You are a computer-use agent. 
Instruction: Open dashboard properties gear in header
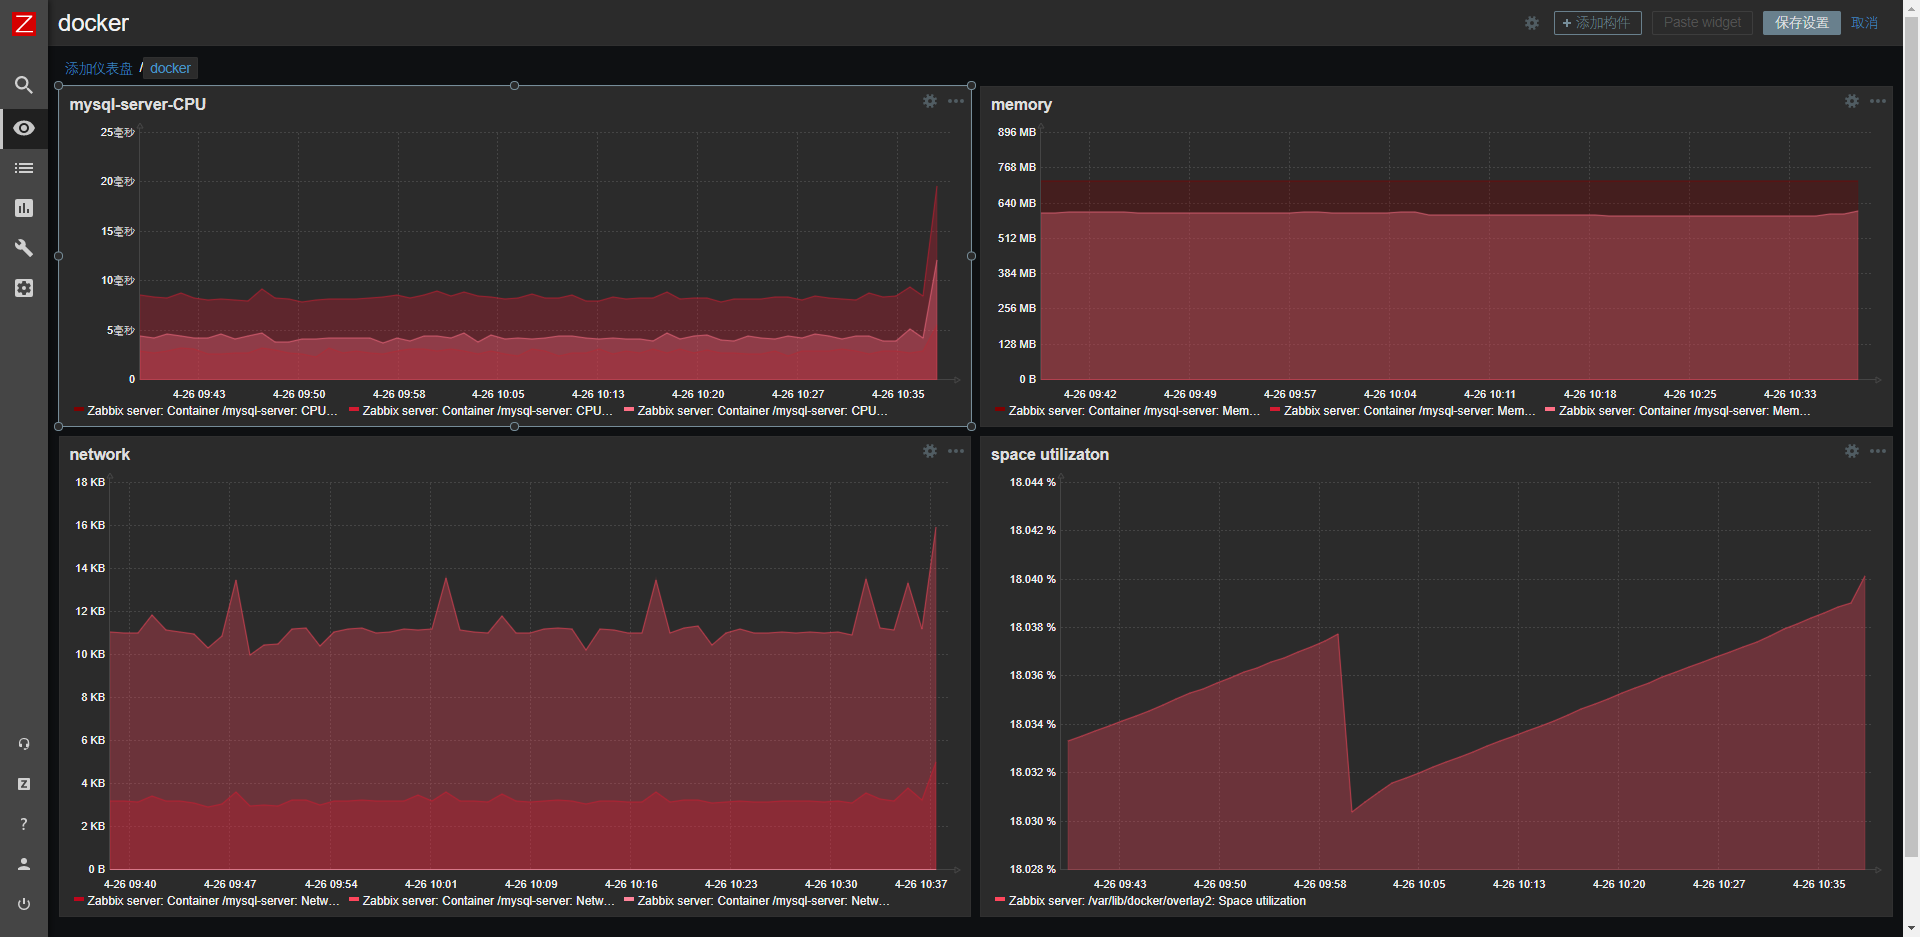1531,23
